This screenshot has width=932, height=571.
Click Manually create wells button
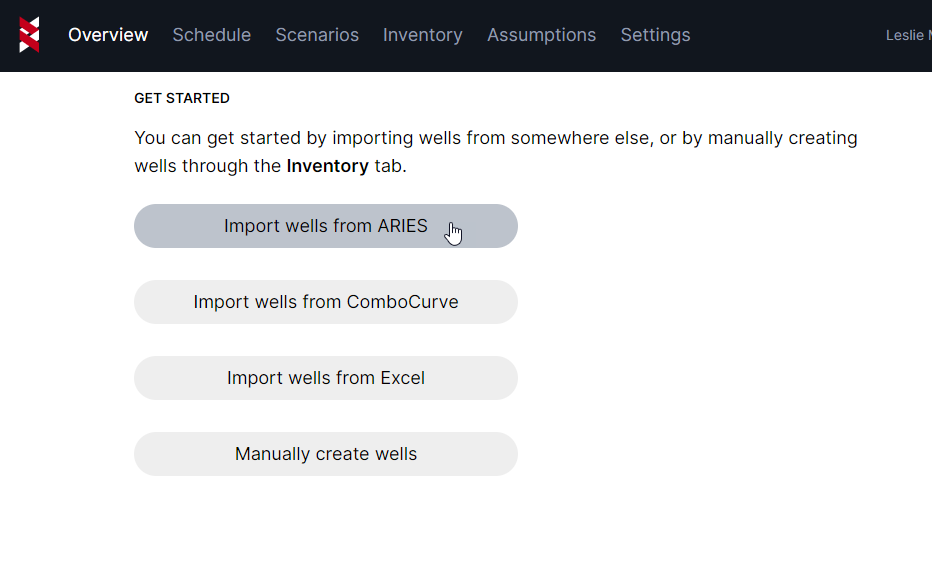326,454
